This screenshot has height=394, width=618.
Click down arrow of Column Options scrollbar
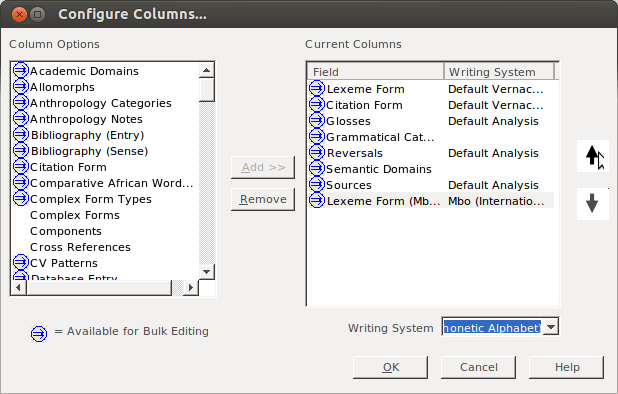[207, 271]
